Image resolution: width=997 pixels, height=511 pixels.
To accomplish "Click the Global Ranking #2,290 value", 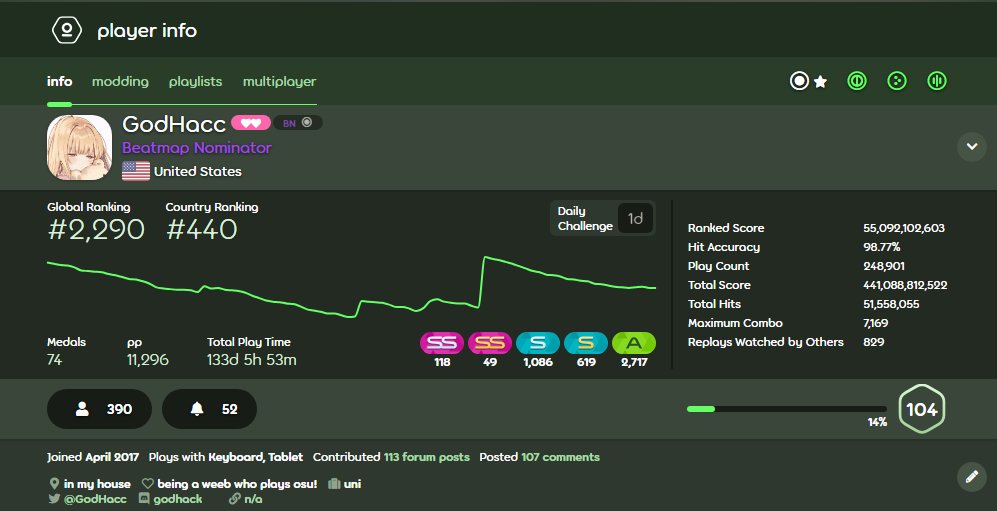I will tap(96, 229).
